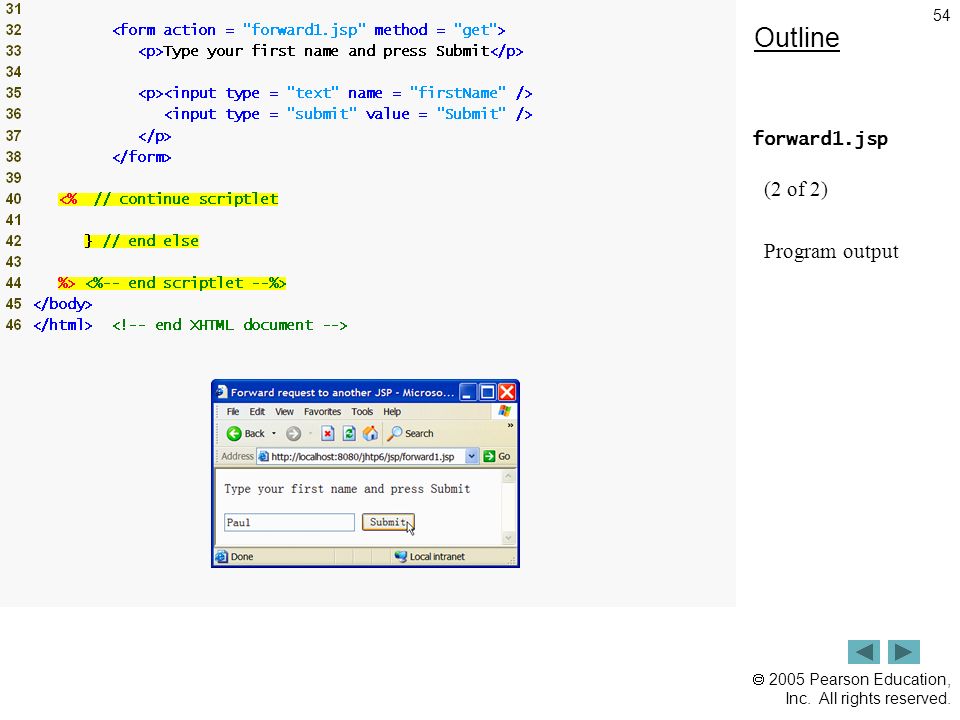Click the '} // end else' code line
This screenshot has width=960, height=720.
tap(141, 241)
